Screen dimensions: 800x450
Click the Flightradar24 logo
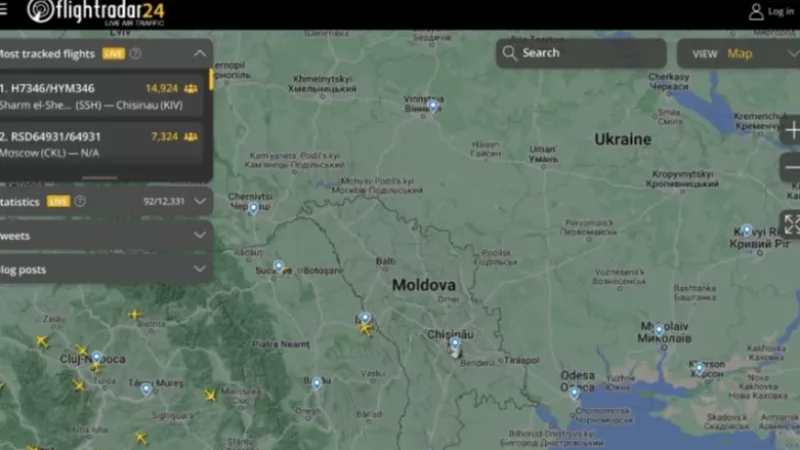[96, 13]
